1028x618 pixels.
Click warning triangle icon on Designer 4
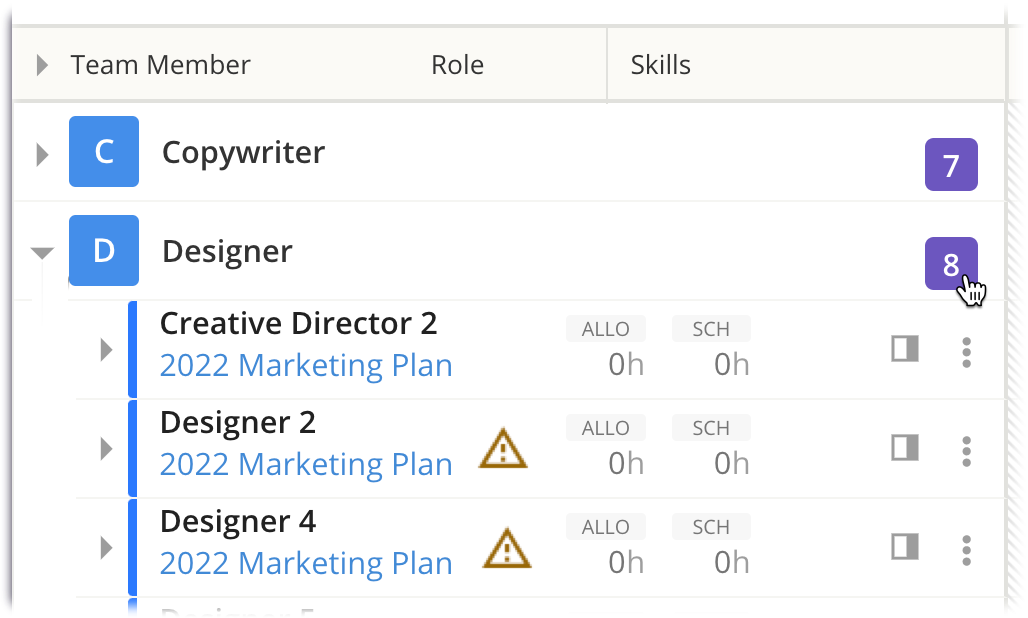[x=507, y=548]
